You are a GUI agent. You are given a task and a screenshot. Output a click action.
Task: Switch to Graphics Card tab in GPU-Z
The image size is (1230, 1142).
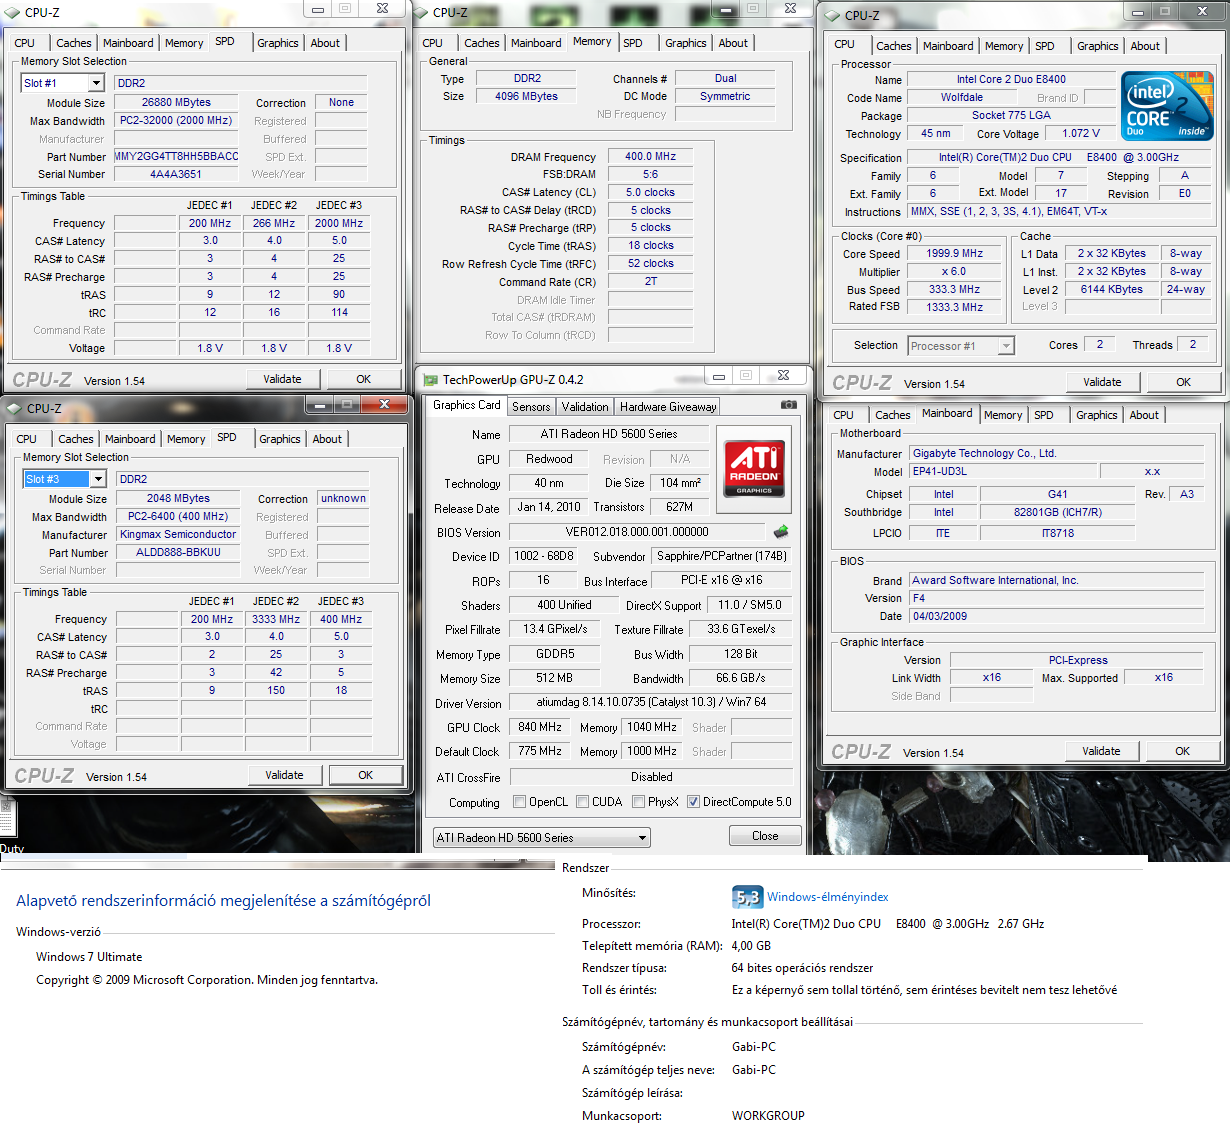[x=466, y=405]
